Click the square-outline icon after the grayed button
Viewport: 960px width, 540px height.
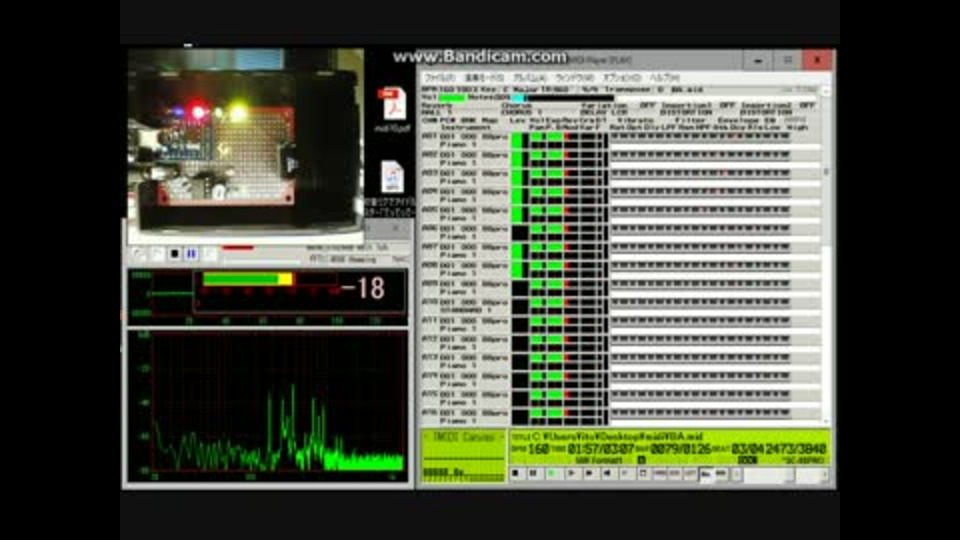click(643, 473)
